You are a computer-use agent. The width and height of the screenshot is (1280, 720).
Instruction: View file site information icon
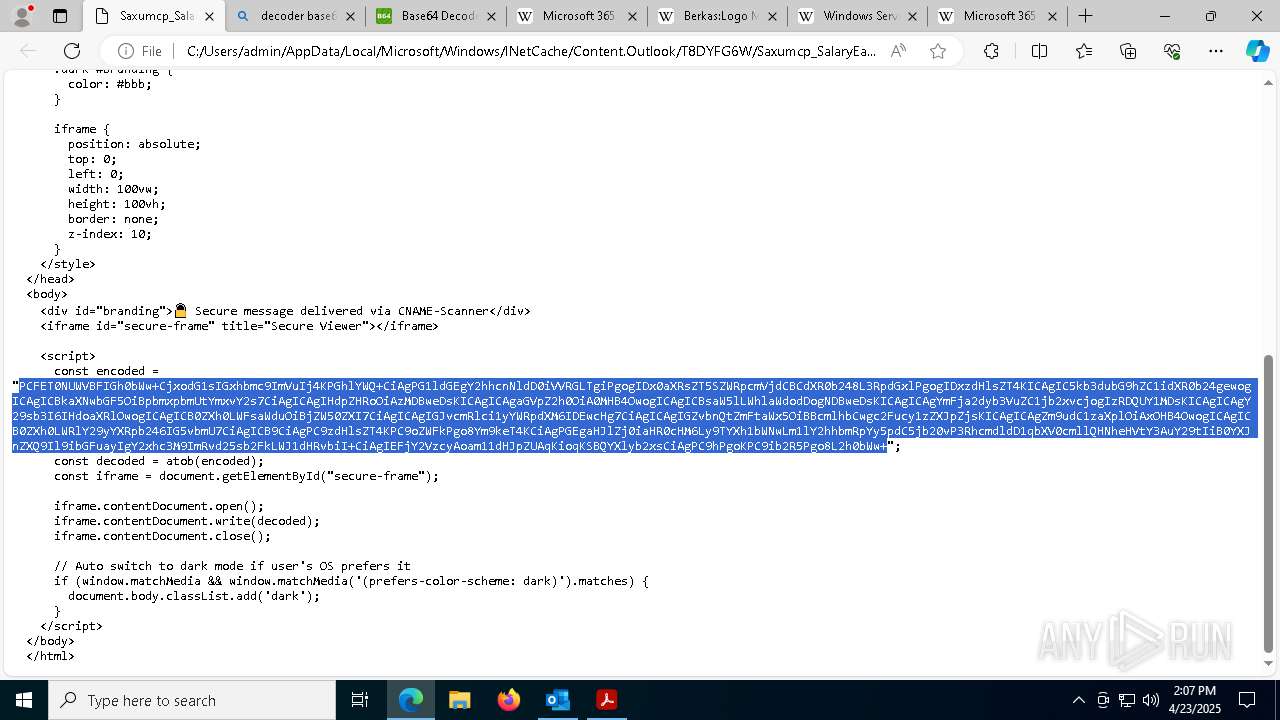139,51
